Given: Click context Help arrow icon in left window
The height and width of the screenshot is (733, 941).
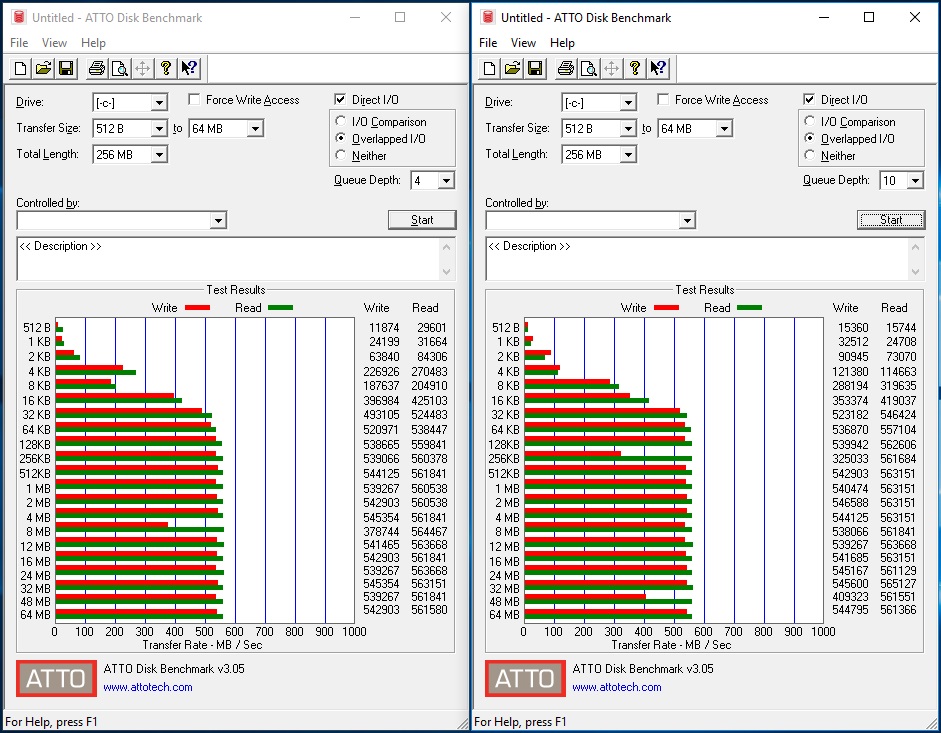Looking at the screenshot, I should point(189,68).
